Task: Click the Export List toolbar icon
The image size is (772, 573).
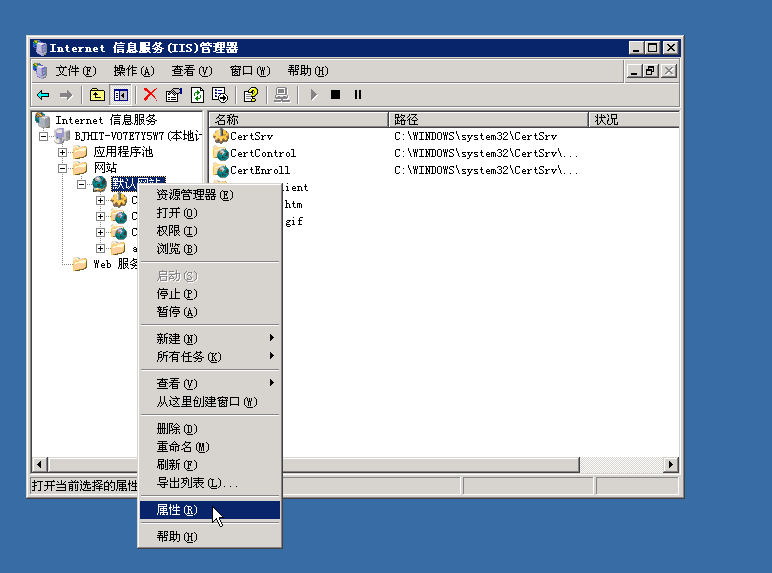Action: click(x=220, y=95)
